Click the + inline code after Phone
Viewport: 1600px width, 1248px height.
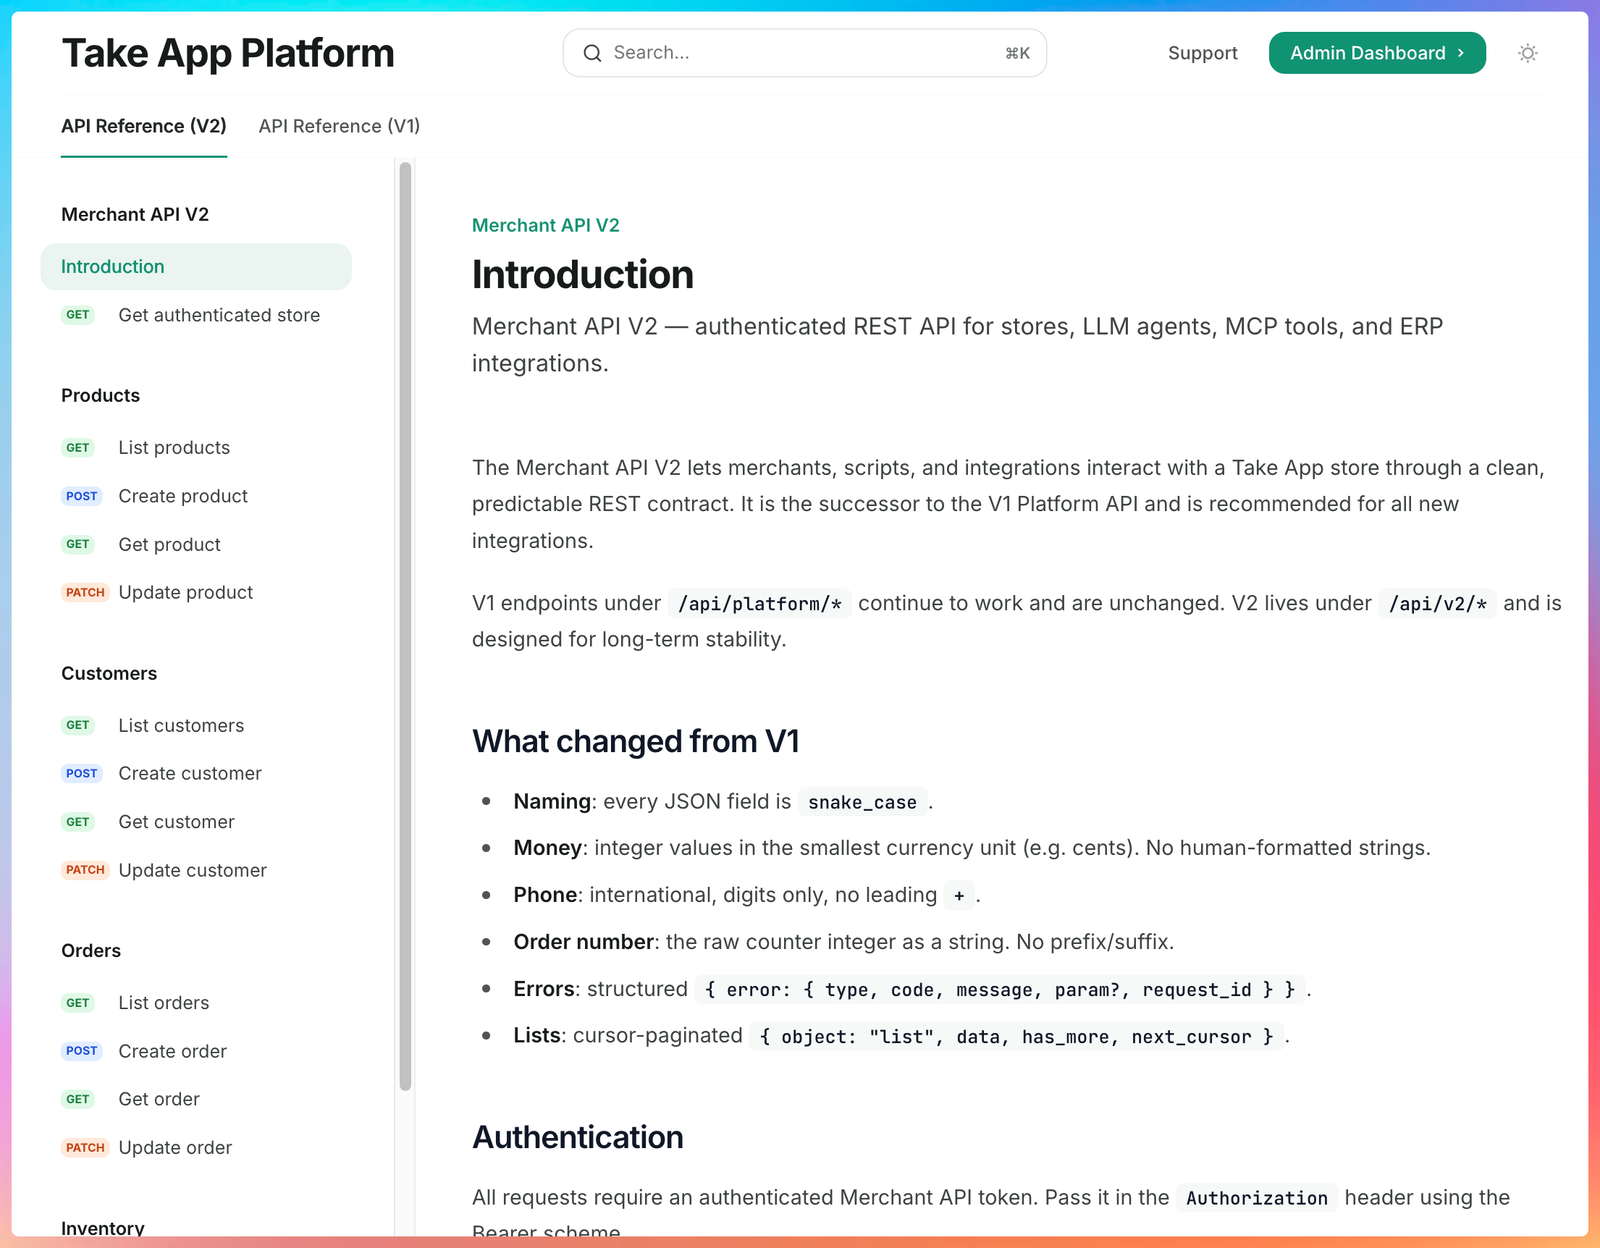(x=959, y=895)
